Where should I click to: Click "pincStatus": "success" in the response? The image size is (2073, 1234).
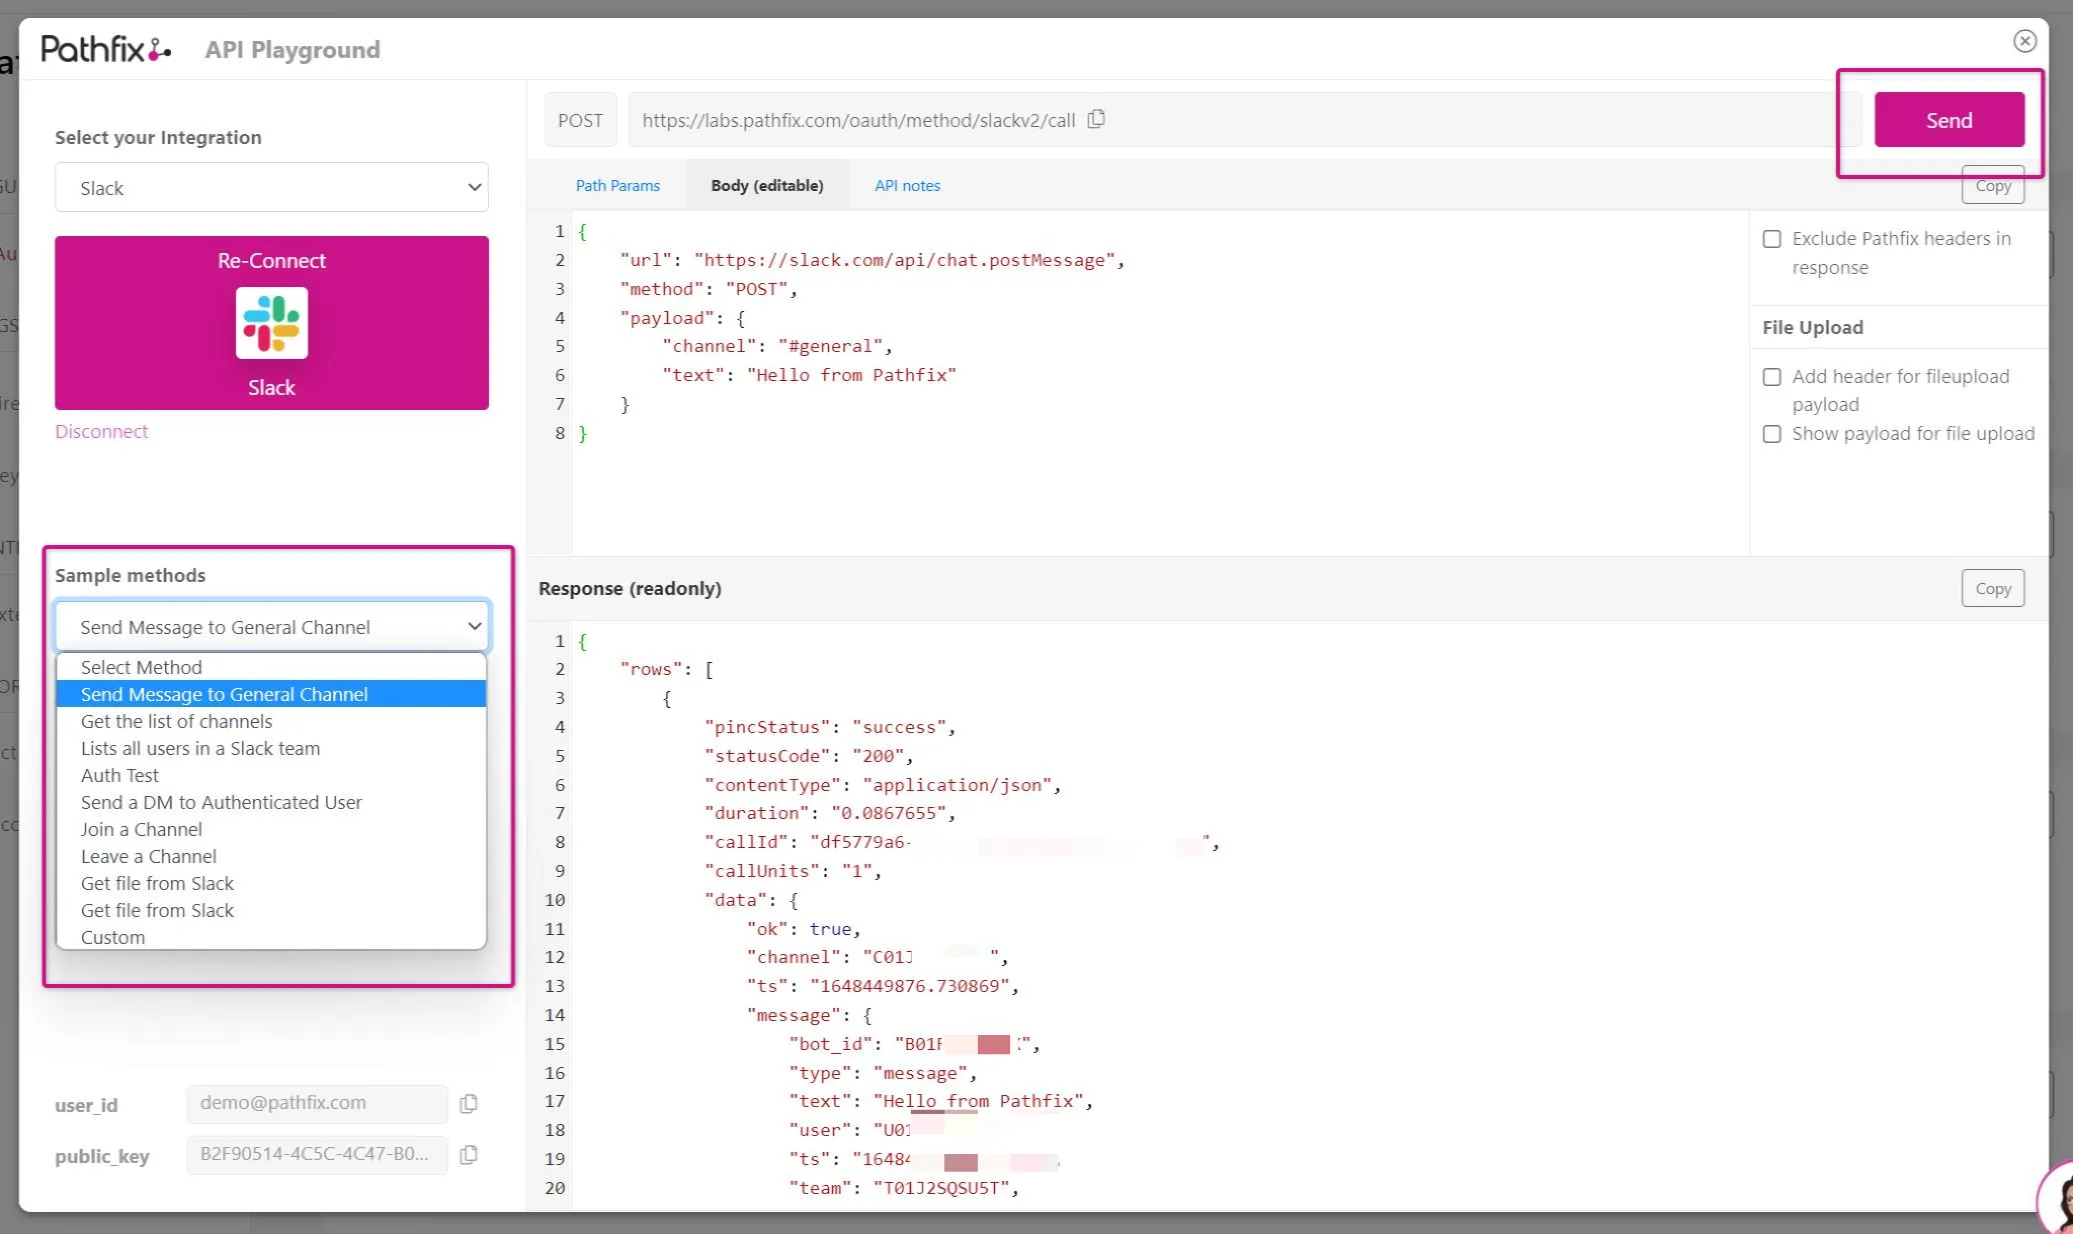tap(830, 727)
